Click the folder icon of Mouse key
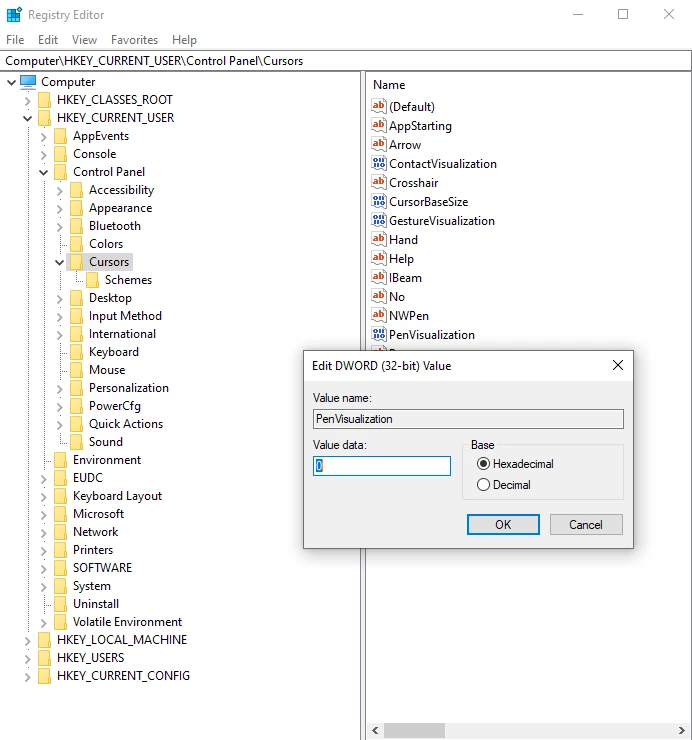 point(76,370)
